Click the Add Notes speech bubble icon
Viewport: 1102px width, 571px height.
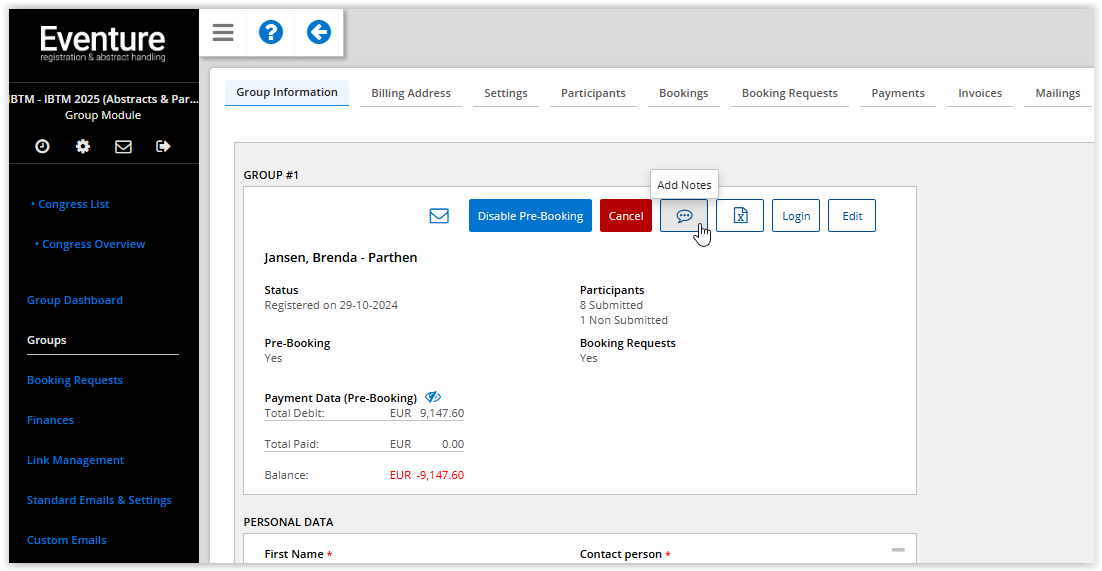pyautogui.click(x=684, y=216)
